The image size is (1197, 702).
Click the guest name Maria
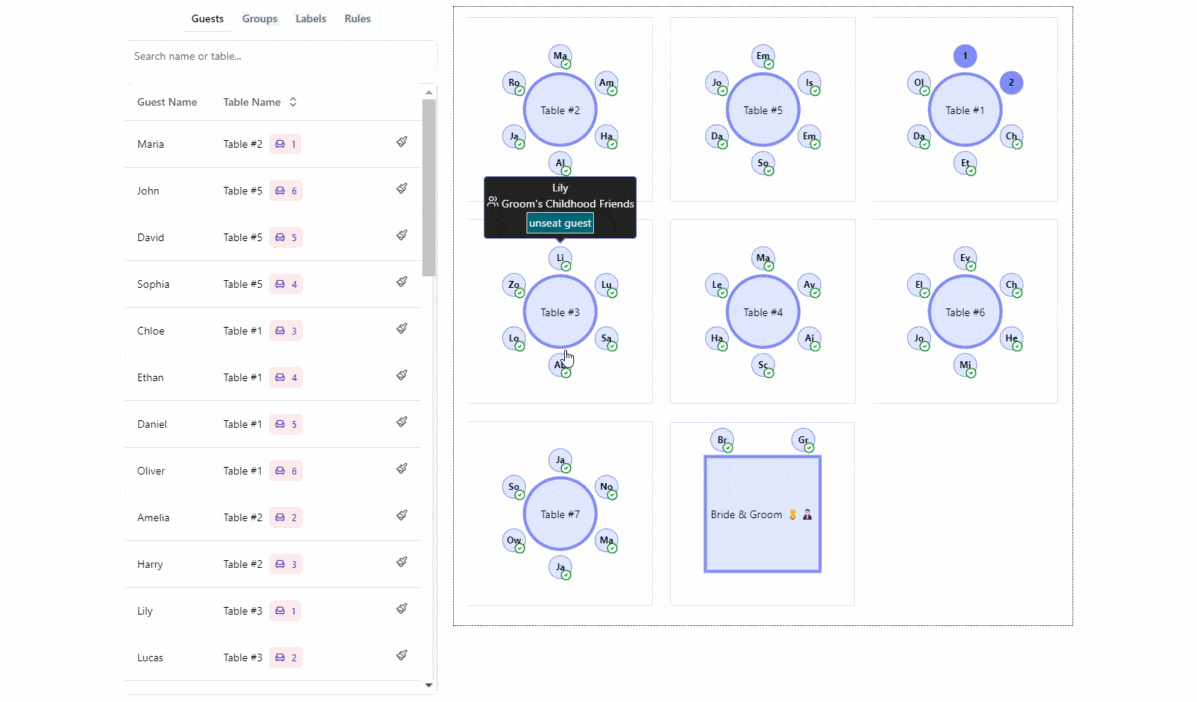coord(150,144)
